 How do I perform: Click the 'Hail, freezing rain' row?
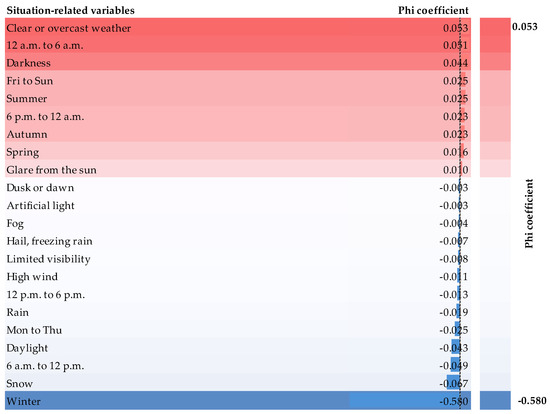pos(238,241)
